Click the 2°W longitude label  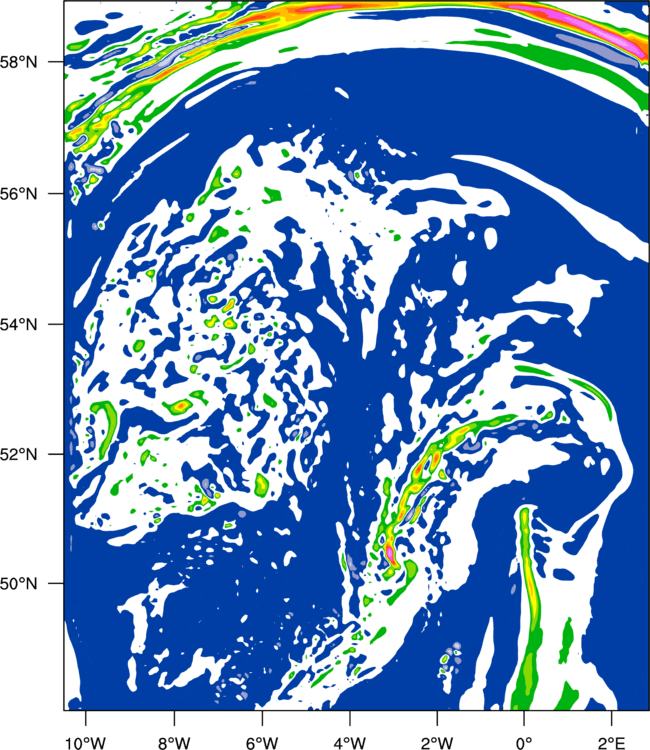click(x=437, y=742)
